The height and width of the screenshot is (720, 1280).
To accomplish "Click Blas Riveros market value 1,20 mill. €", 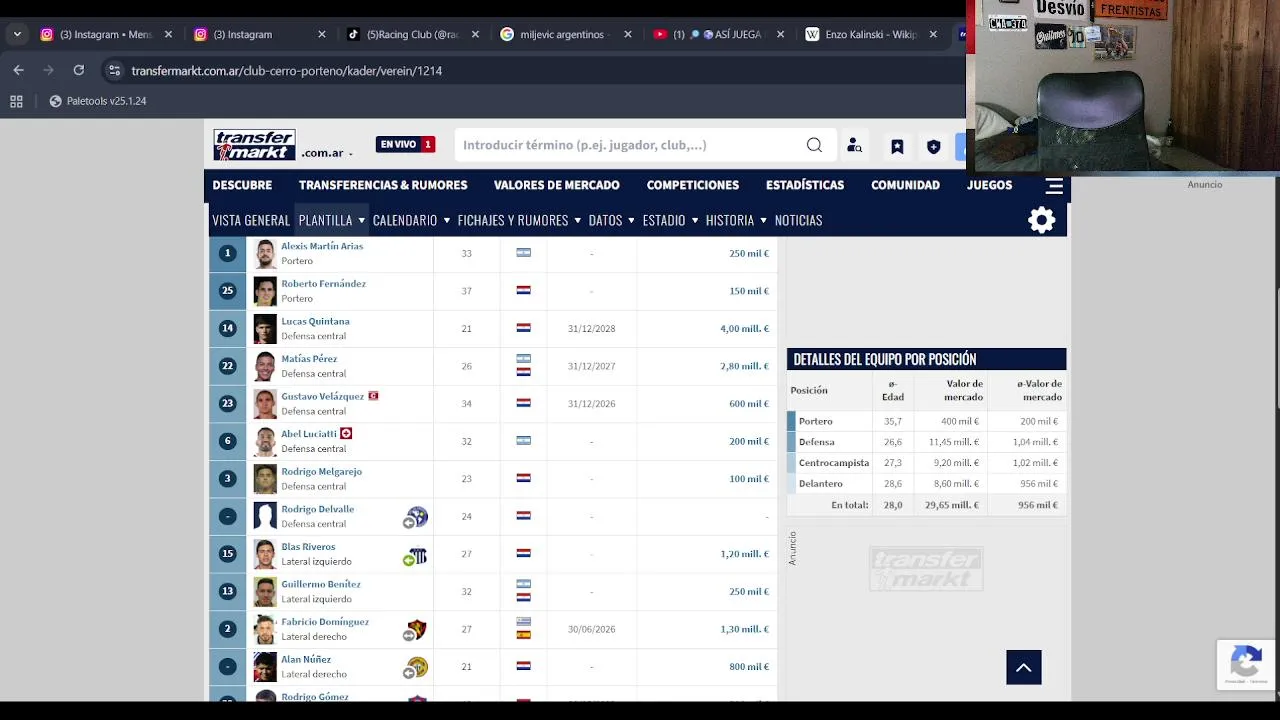I will pyautogui.click(x=744, y=554).
